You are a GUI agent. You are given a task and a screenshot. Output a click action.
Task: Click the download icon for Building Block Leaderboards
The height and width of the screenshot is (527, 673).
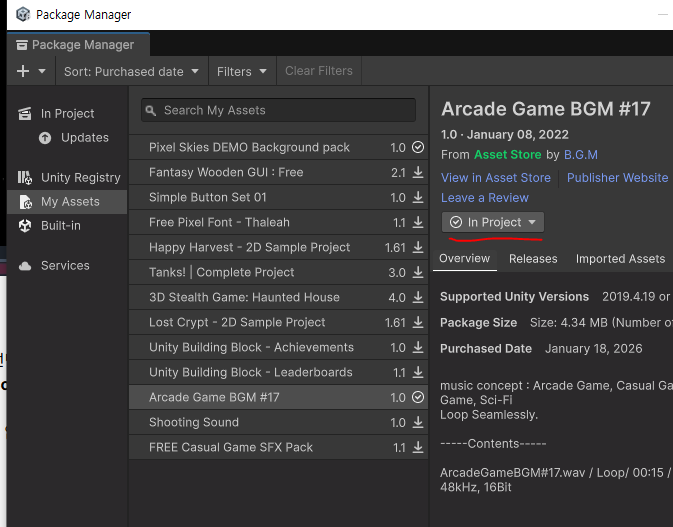point(418,372)
